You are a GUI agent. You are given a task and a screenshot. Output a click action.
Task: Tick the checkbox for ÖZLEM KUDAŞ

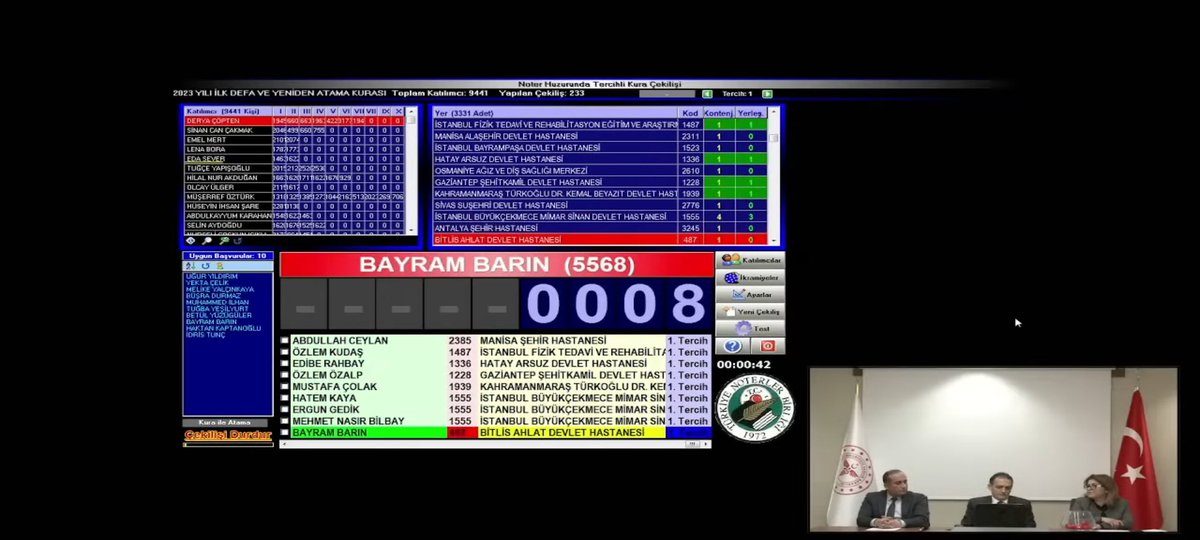coord(285,352)
